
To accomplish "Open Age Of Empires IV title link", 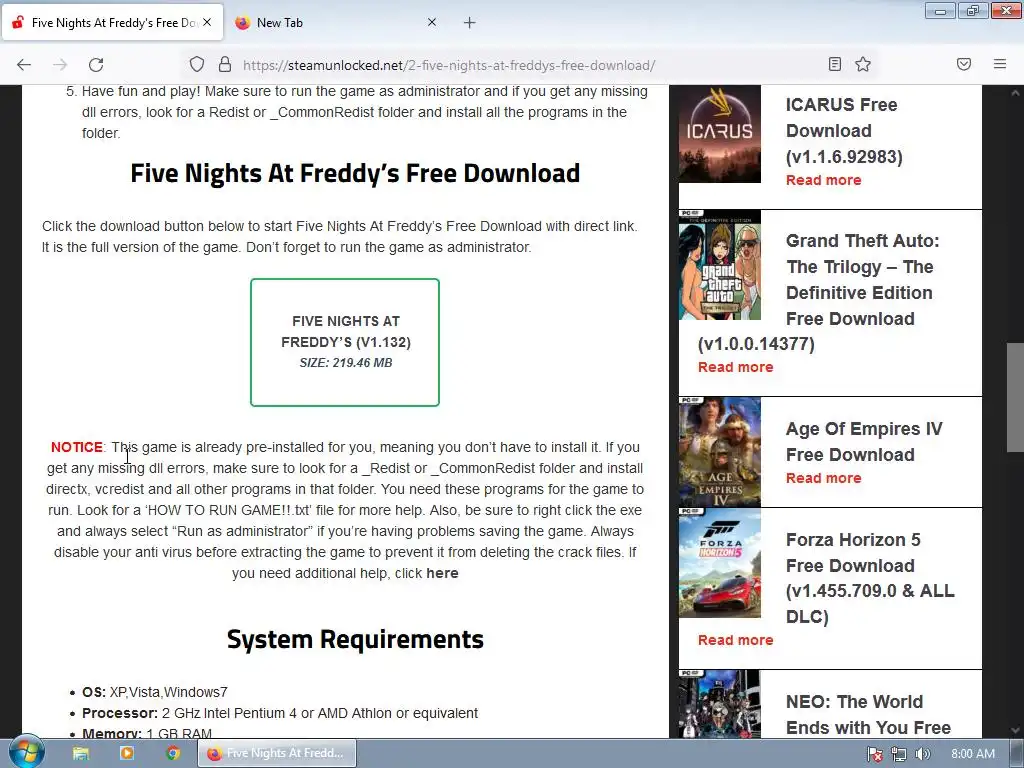I will coord(864,441).
